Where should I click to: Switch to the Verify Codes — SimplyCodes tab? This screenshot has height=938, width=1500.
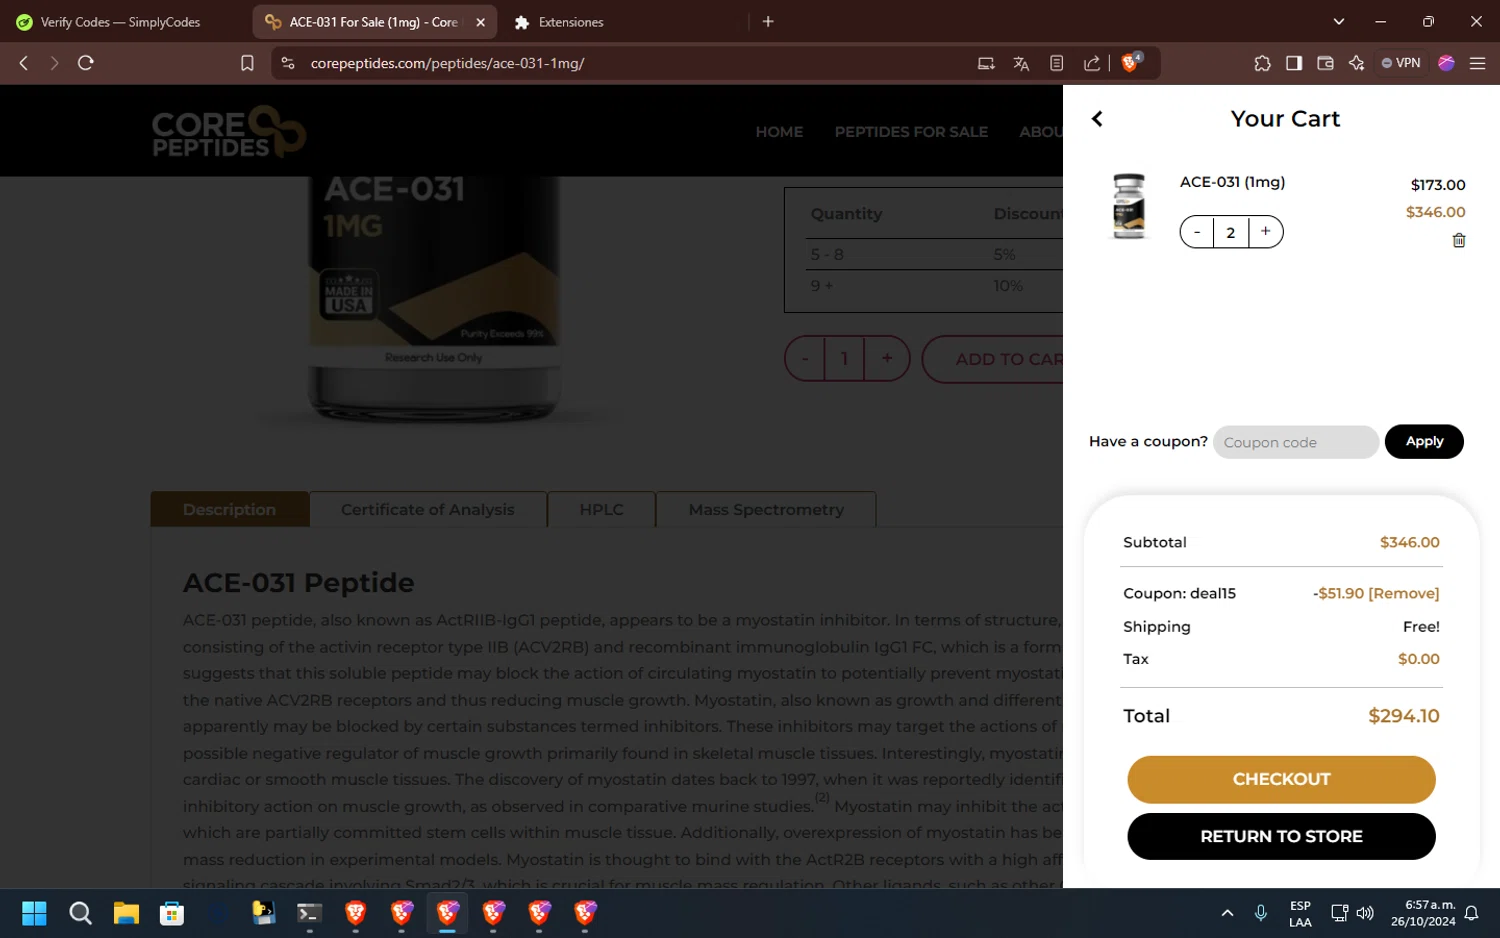point(121,22)
